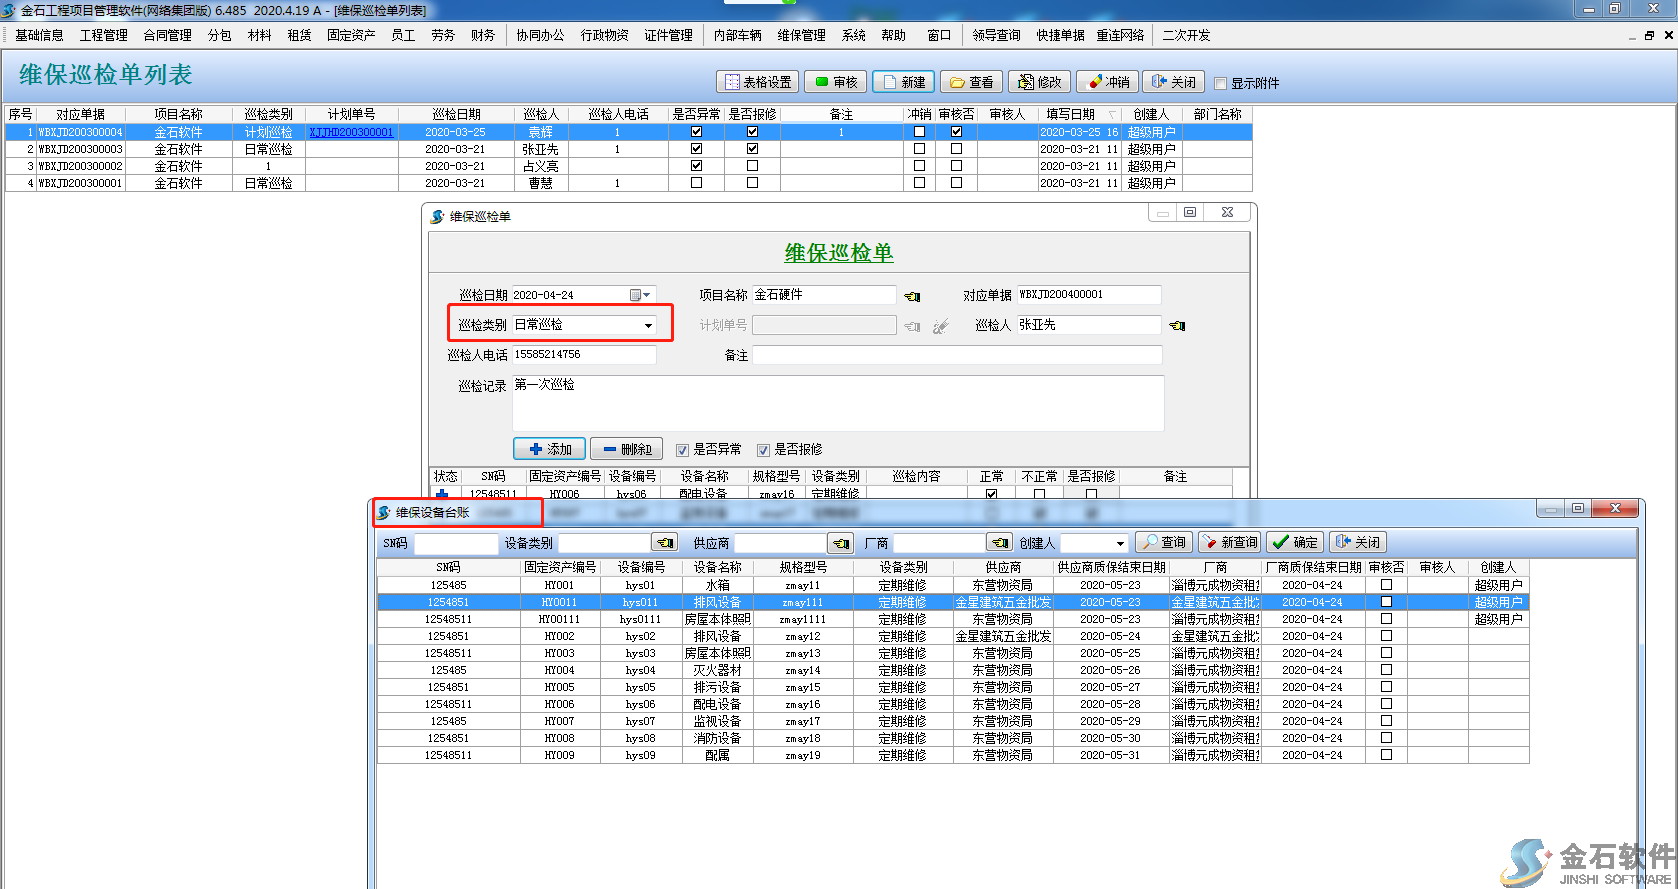1678x889 pixels.
Task: Click the 表格设置 table settings button
Action: coord(758,82)
